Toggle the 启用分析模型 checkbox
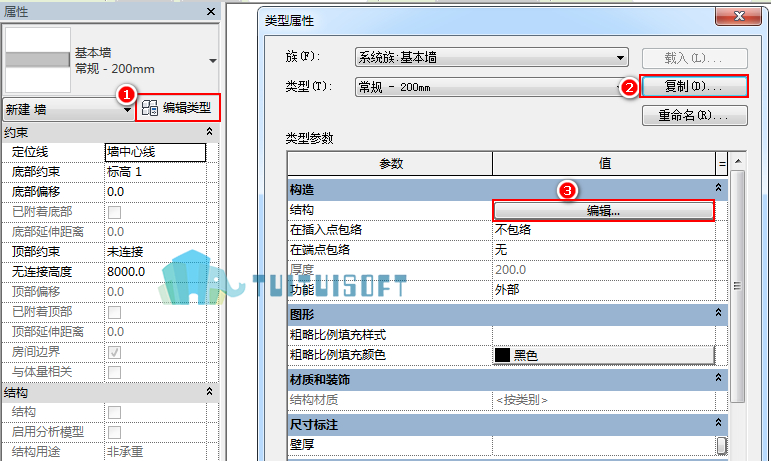This screenshot has width=771, height=461. coord(115,432)
